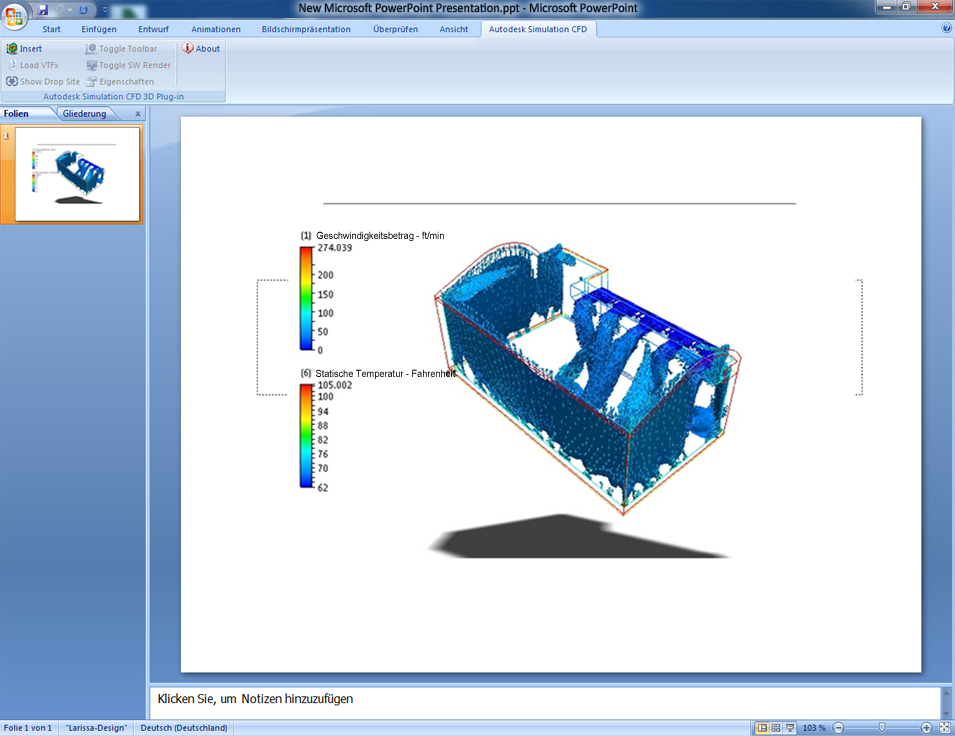The image size is (955, 736).
Task: Click Toggle SW Render
Action: pos(129,65)
